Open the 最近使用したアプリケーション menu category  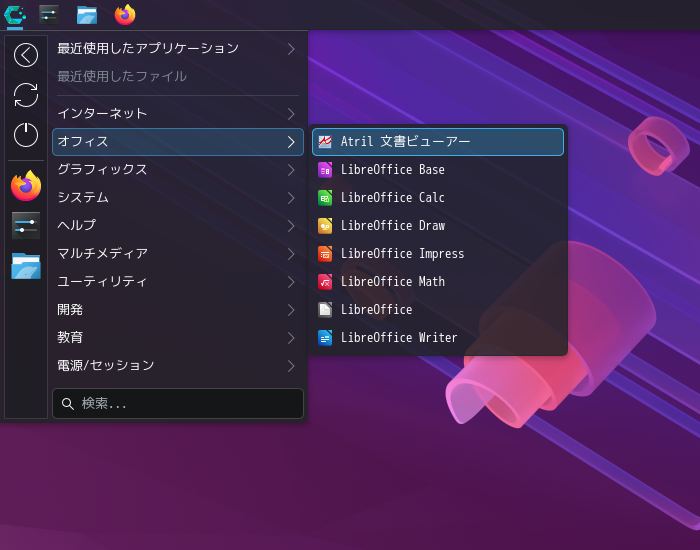178,49
